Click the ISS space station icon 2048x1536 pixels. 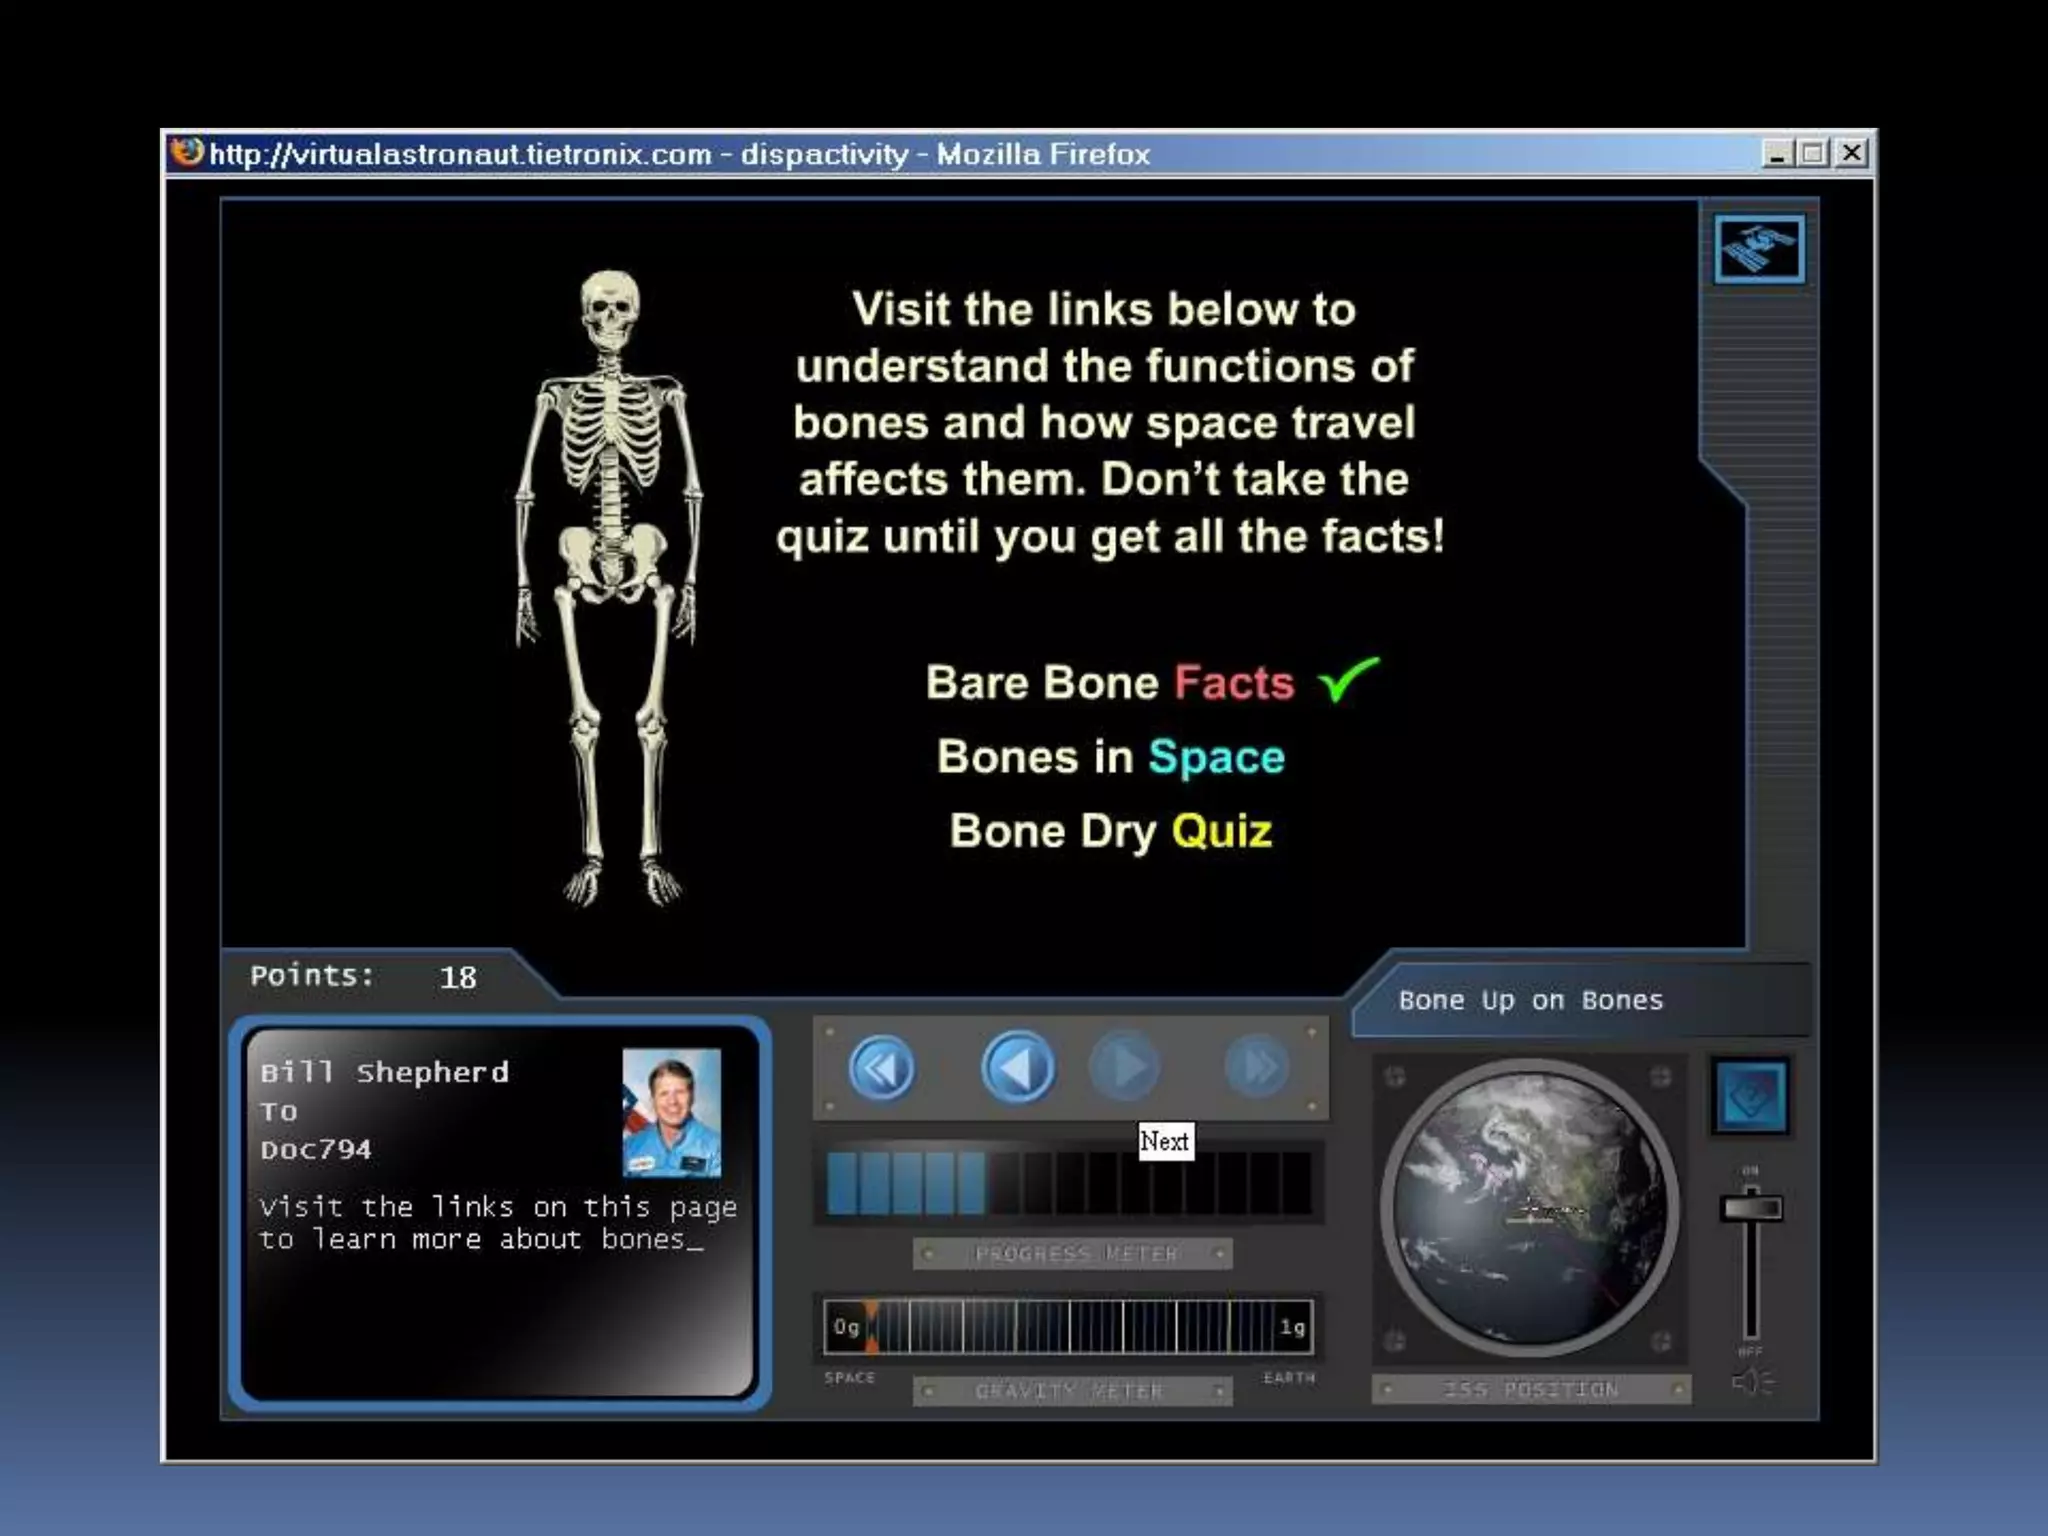[1759, 248]
